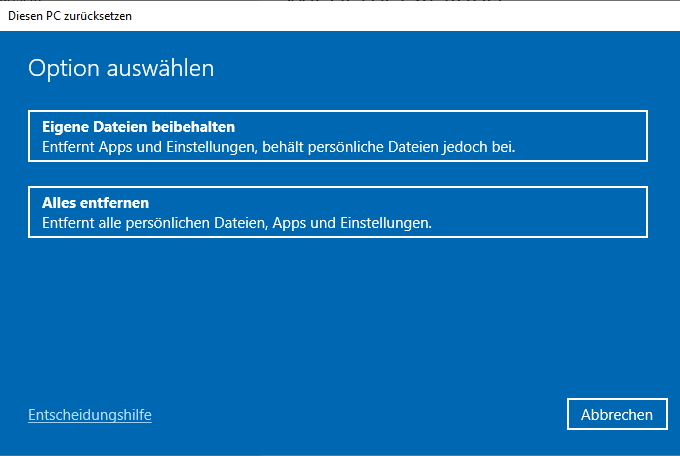The image size is (680, 456).
Task: Open the Entscheidungshilfe link
Action: 90,415
